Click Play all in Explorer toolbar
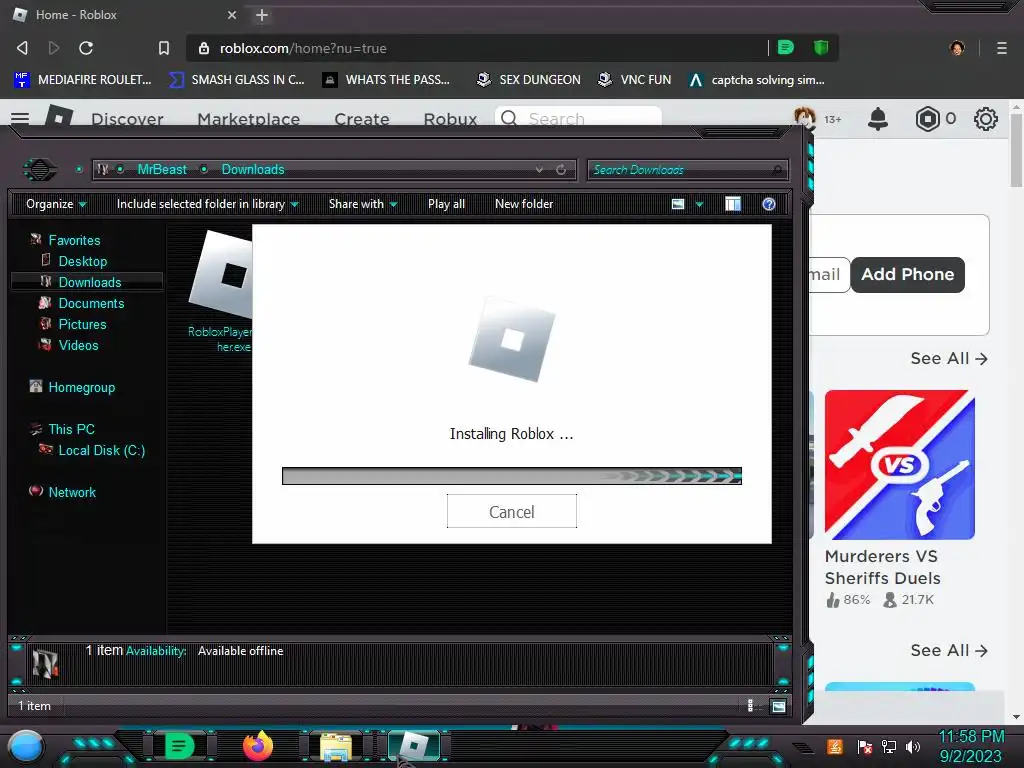This screenshot has width=1024, height=768. coord(447,204)
